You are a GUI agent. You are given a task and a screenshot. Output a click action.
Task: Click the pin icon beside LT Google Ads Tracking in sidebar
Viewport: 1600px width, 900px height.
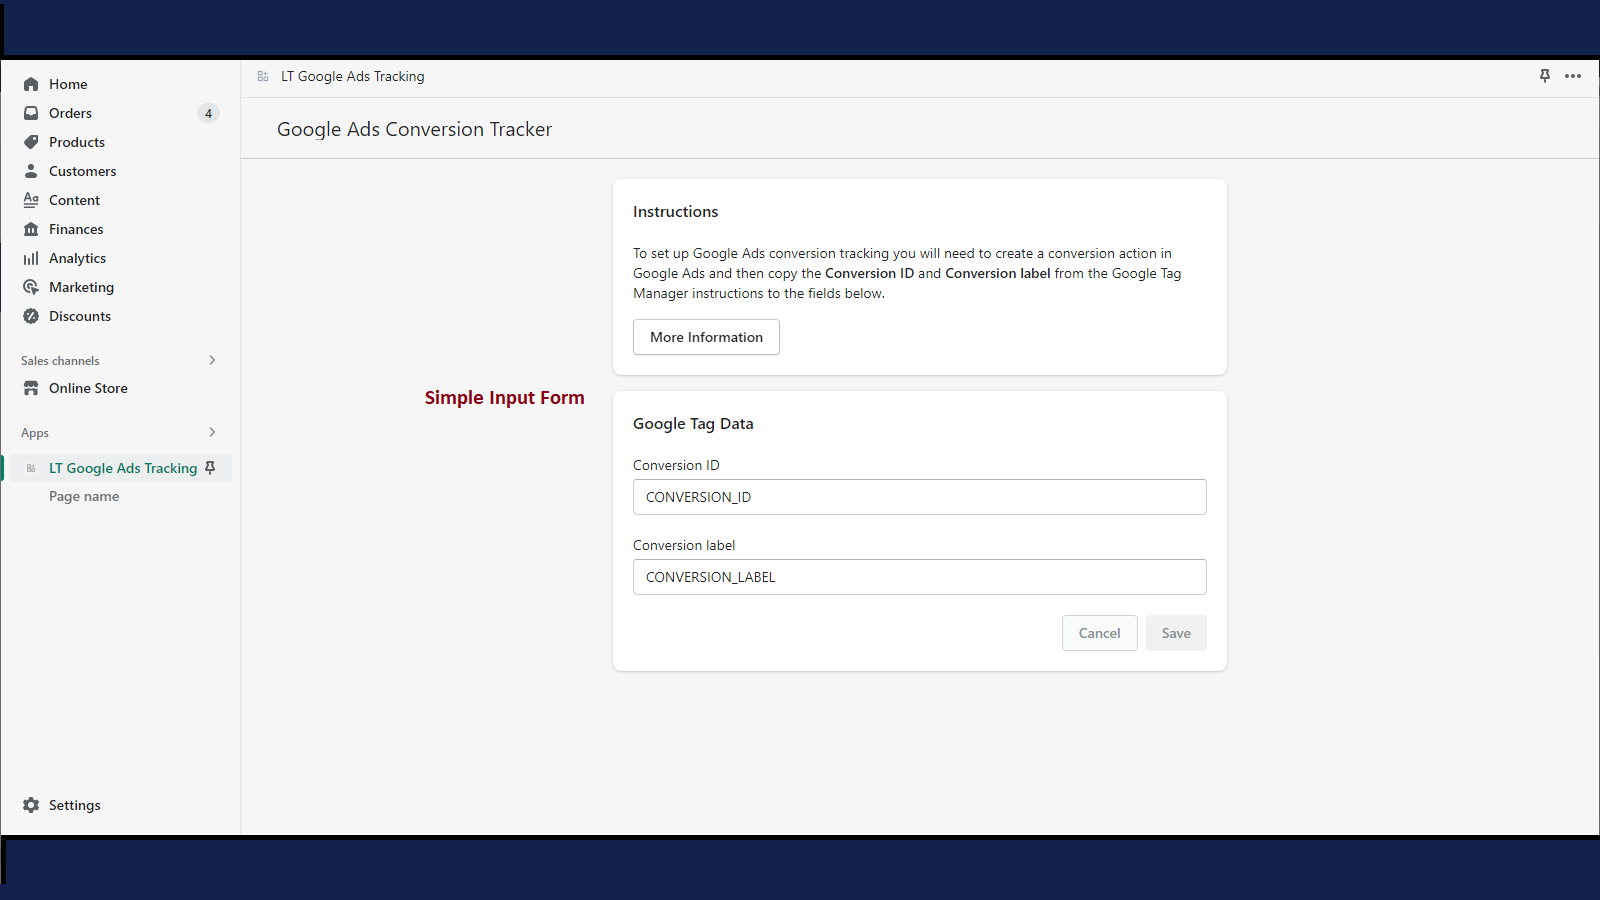210,468
